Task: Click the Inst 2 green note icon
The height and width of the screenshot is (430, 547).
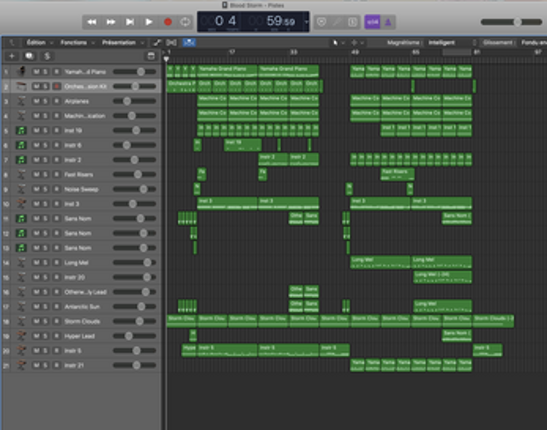Action: tap(21, 160)
